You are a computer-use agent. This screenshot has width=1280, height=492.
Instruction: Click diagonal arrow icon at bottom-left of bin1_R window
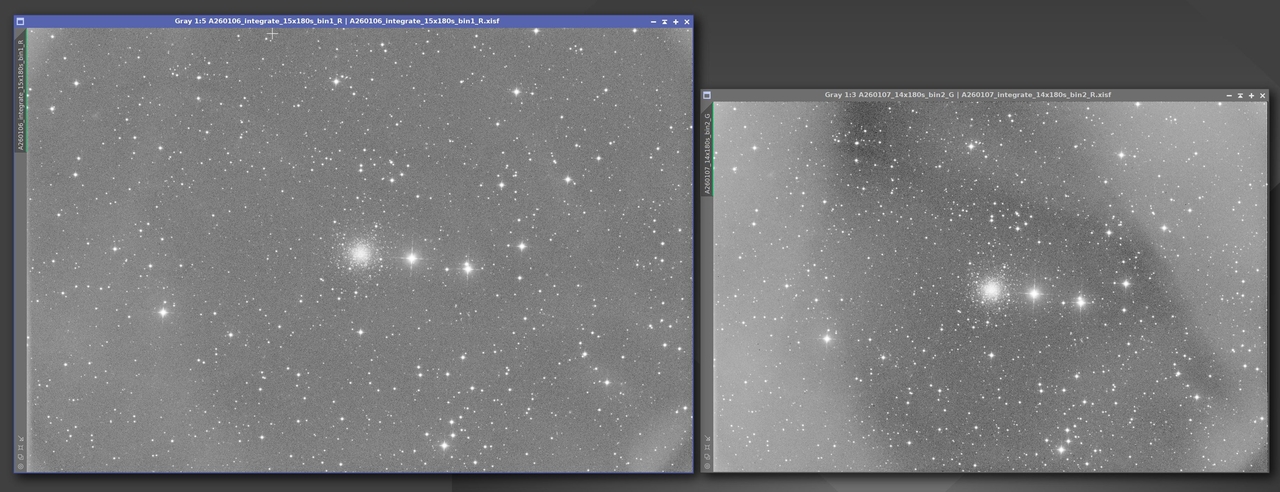21,438
